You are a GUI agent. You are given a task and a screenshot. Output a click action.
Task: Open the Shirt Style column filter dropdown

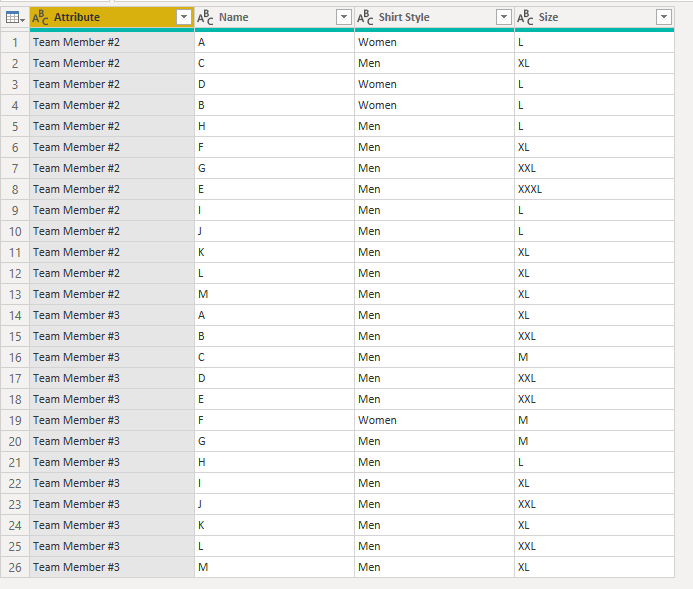click(503, 17)
